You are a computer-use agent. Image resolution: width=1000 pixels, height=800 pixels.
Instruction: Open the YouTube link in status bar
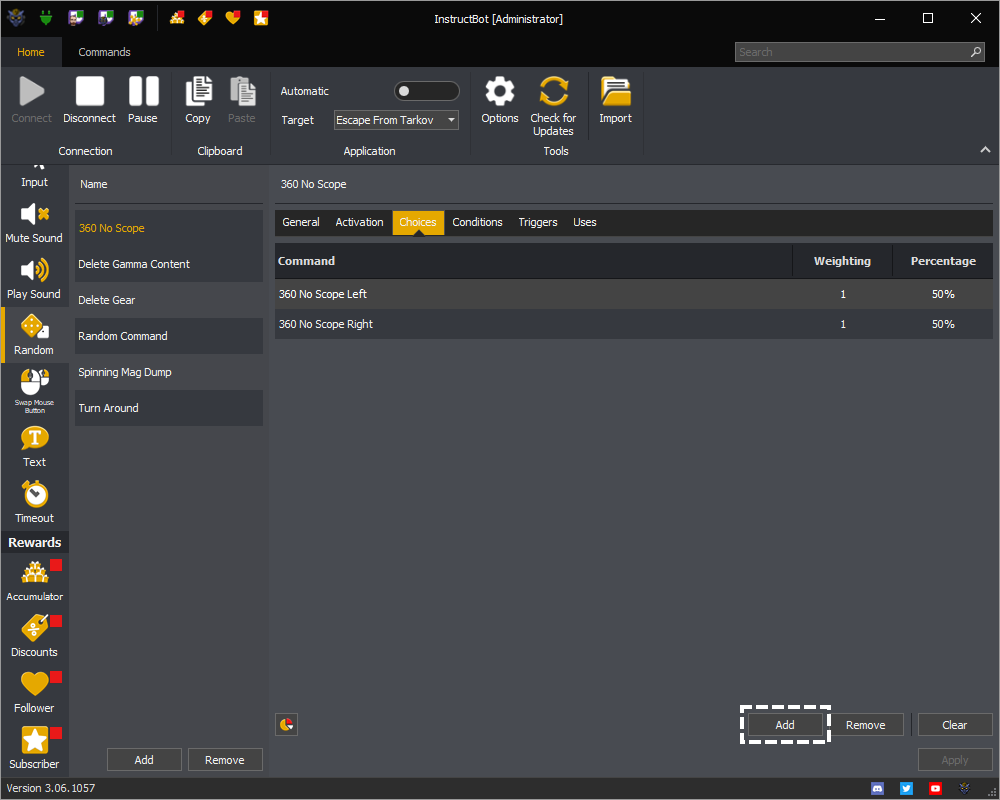935,789
